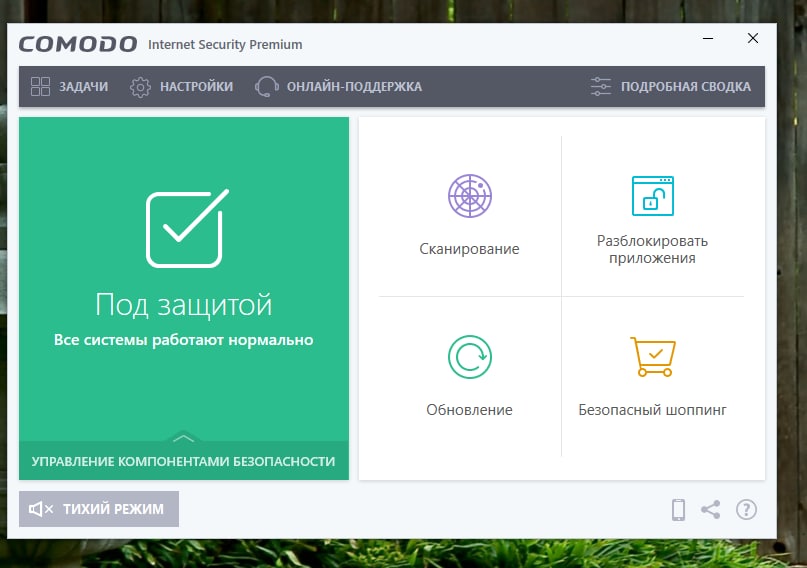The image size is (807, 568).
Task: Select ОНЛАЙН-ПОДДЕРЖКА label
Action: (x=354, y=87)
